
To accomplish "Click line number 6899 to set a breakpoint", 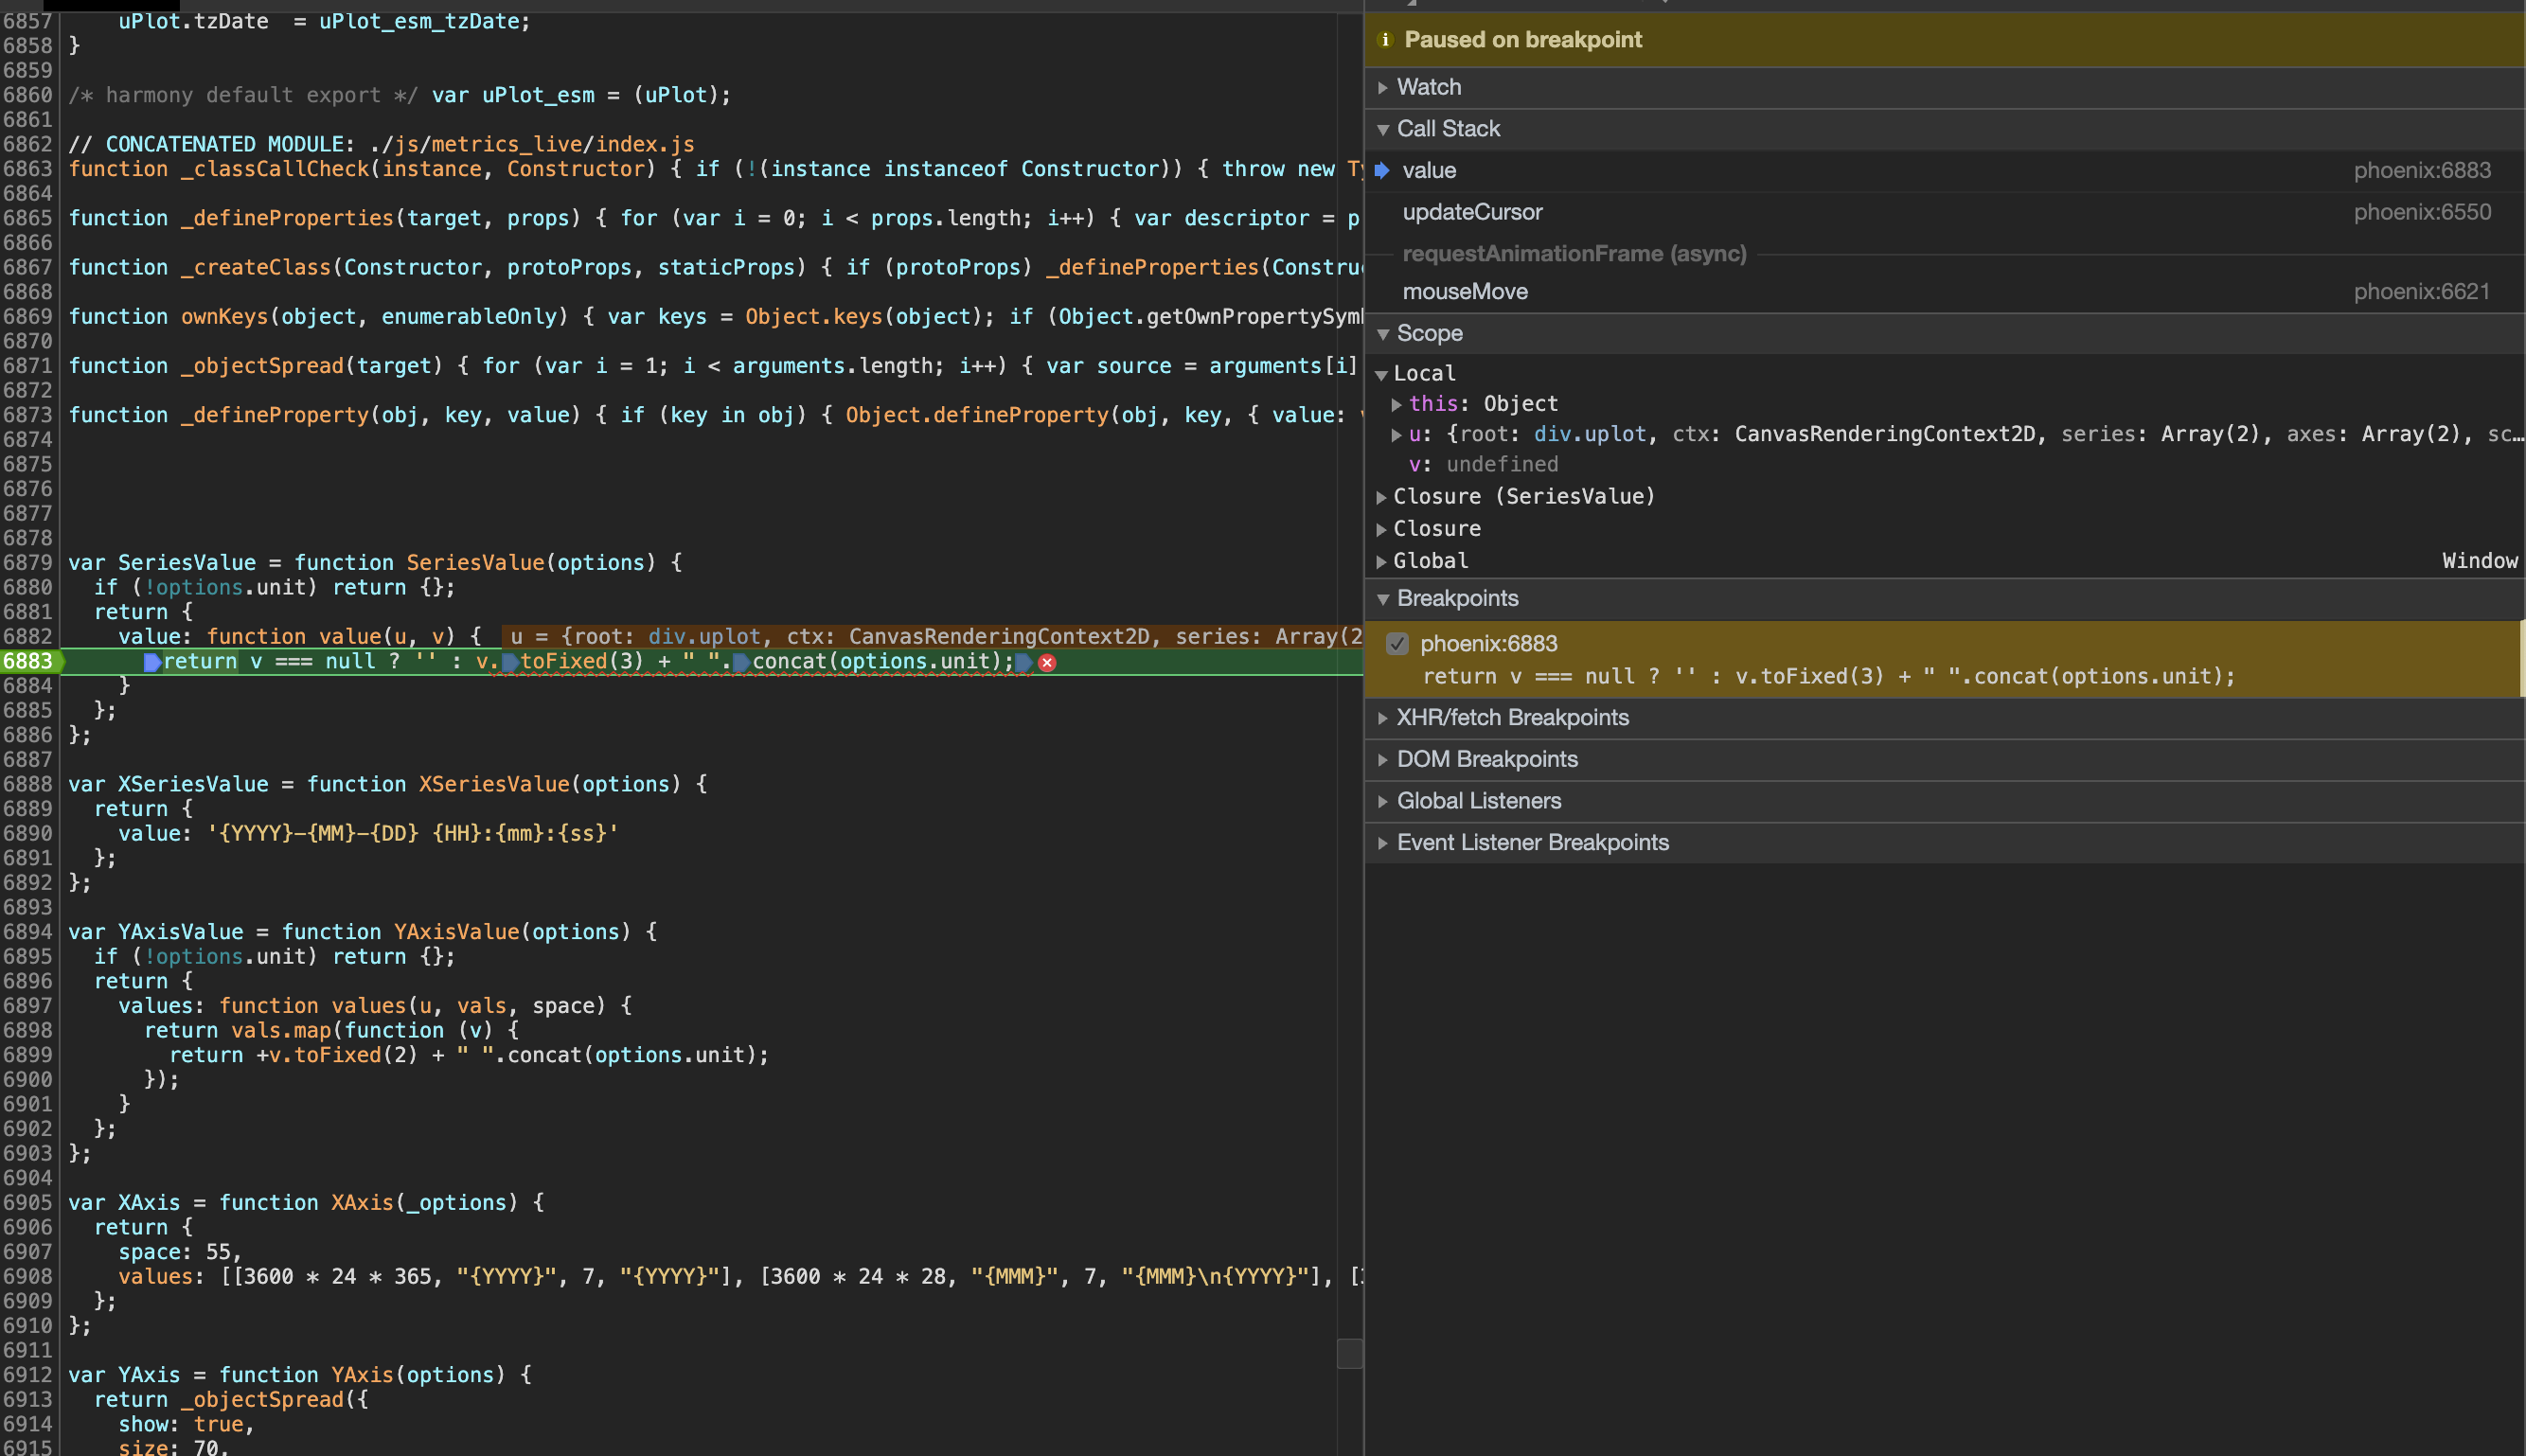I will point(28,1055).
